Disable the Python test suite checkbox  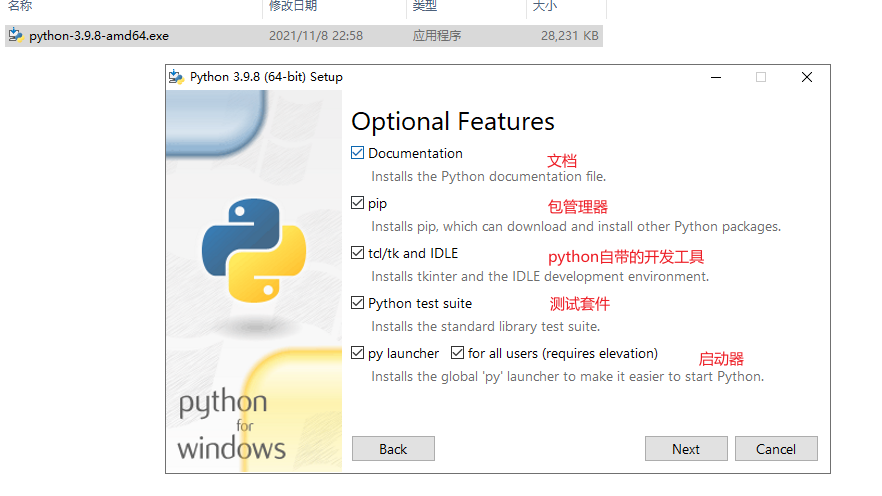(357, 303)
